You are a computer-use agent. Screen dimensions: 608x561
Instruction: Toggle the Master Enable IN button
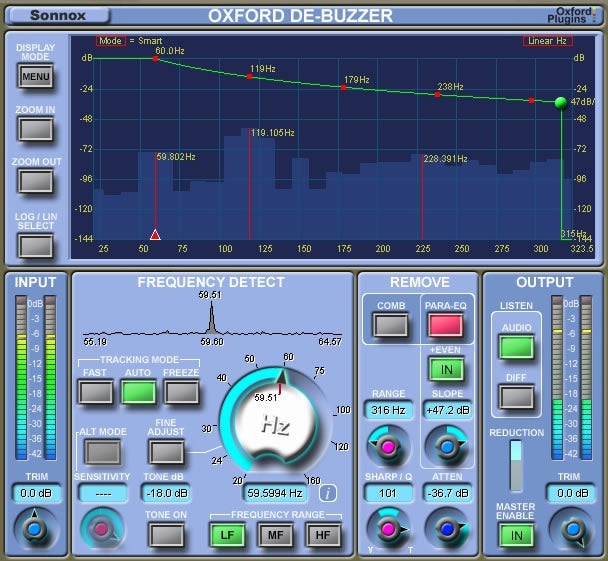coord(517,536)
